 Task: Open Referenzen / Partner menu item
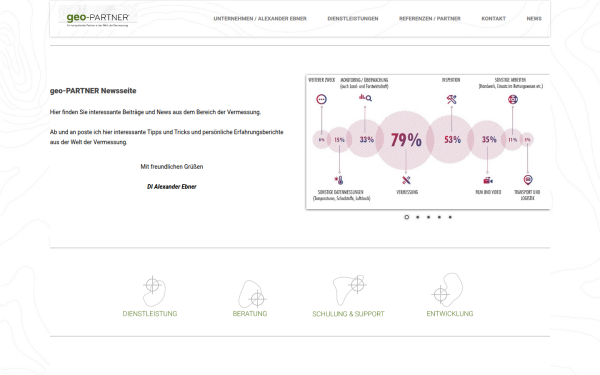tap(429, 18)
